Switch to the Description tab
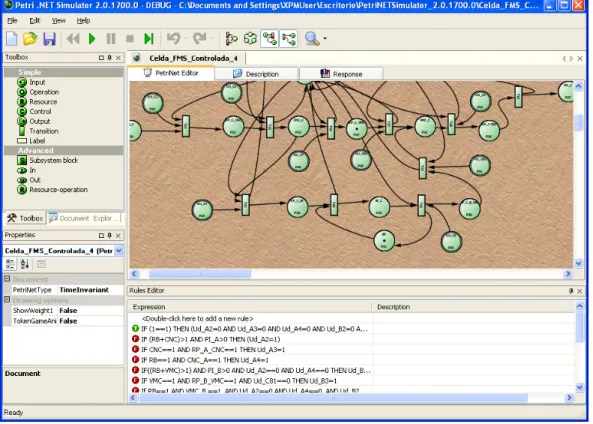Viewport: 593px width, 424px height. 256,74
